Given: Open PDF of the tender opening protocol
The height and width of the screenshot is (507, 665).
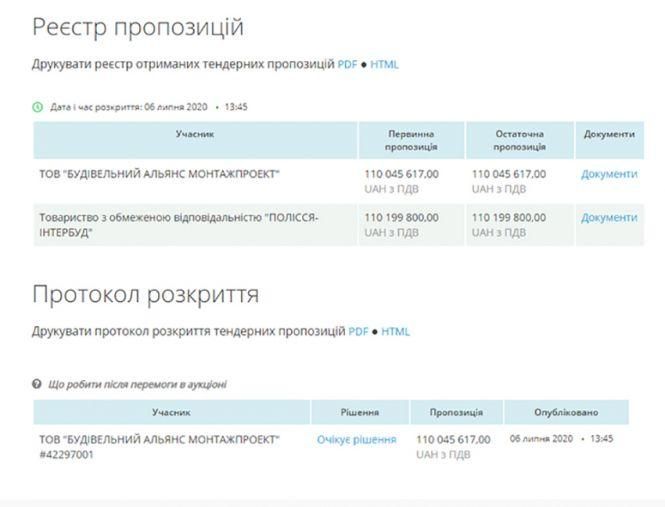Looking at the screenshot, I should click(x=358, y=331).
